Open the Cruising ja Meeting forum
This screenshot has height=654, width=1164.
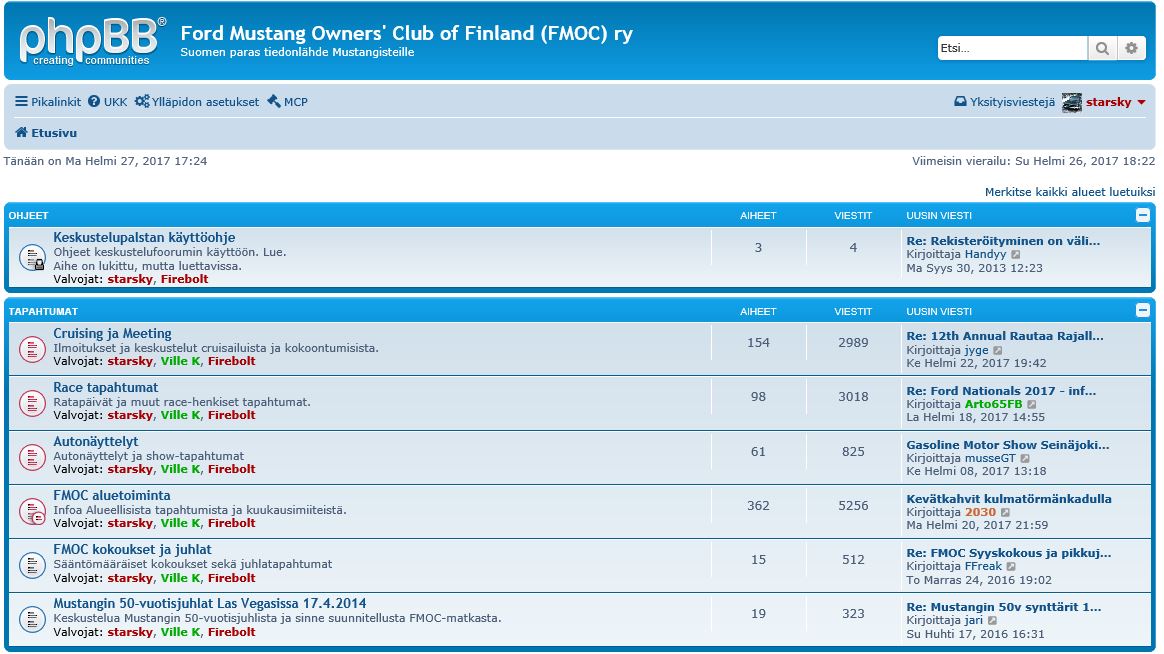(112, 334)
